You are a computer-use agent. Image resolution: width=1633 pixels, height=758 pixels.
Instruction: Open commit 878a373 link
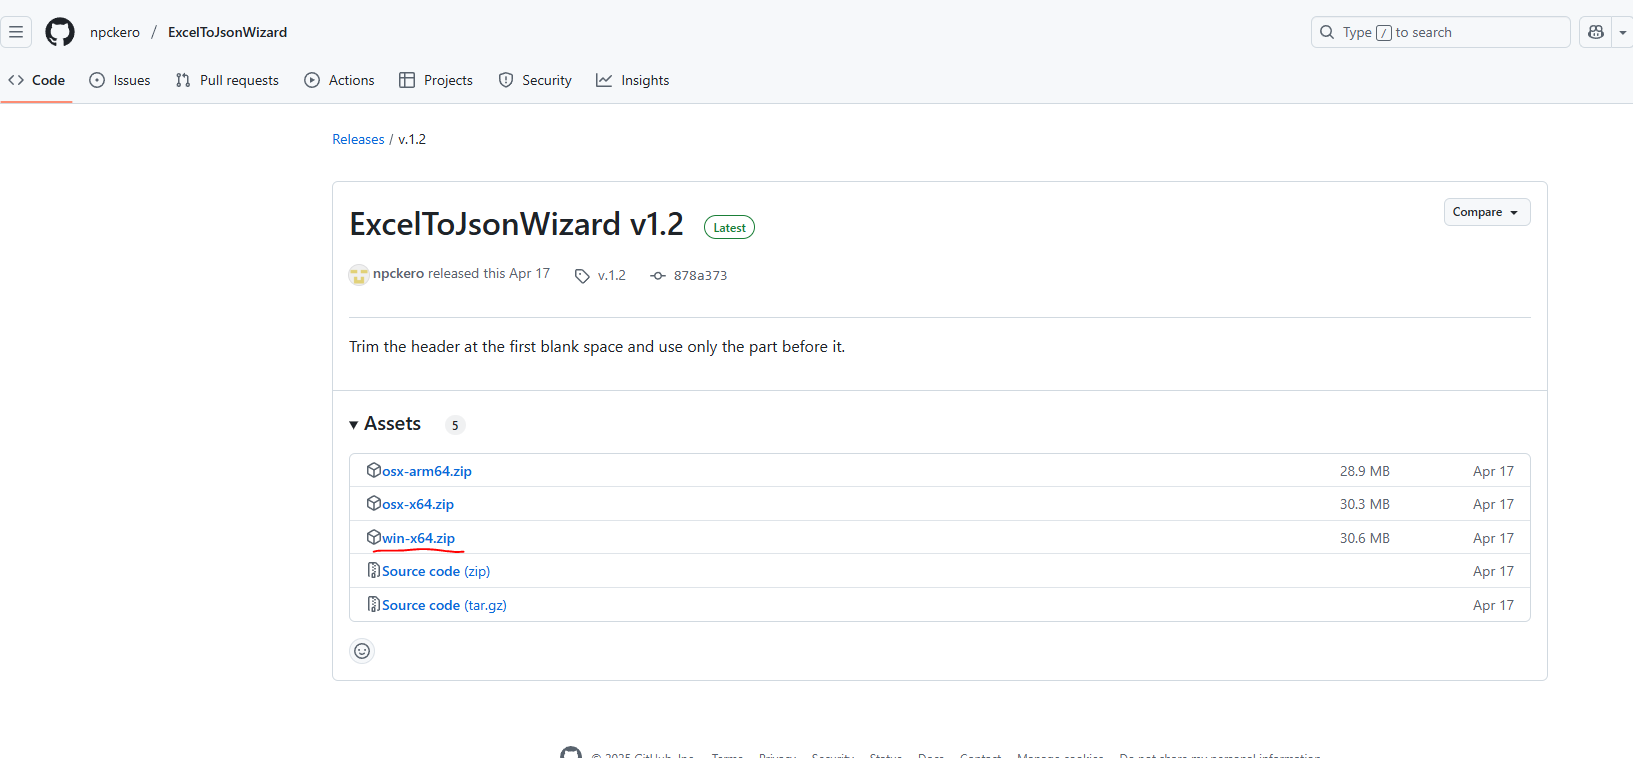[700, 275]
